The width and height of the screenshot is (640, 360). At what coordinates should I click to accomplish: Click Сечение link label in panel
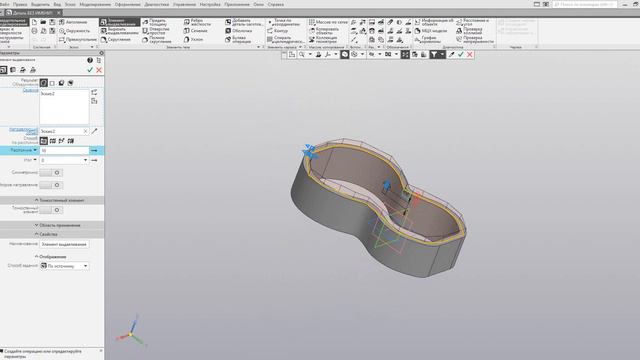point(30,90)
